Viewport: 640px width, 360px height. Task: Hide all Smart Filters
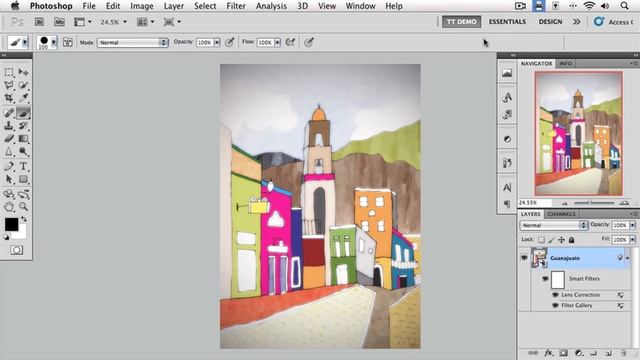pyautogui.click(x=545, y=278)
